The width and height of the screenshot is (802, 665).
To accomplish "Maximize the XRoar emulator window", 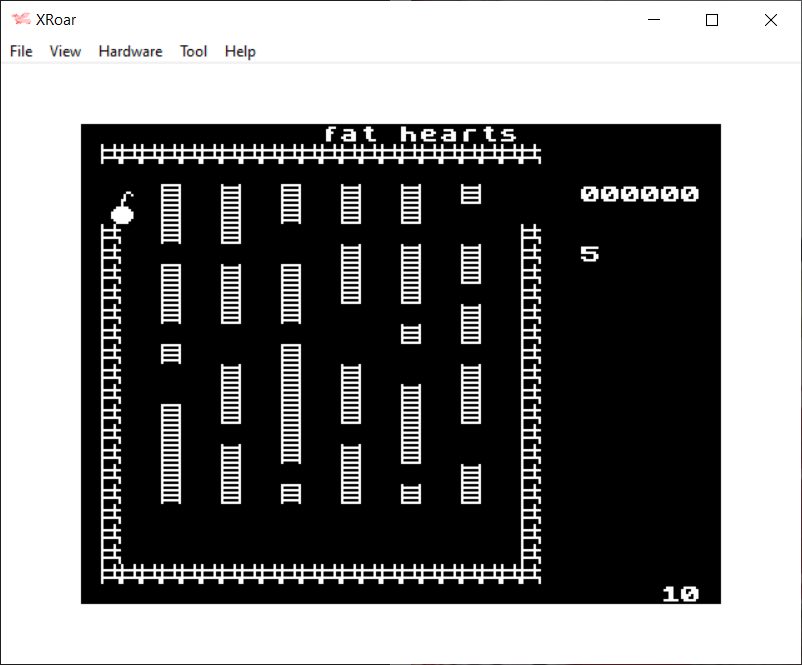I will pos(712,20).
